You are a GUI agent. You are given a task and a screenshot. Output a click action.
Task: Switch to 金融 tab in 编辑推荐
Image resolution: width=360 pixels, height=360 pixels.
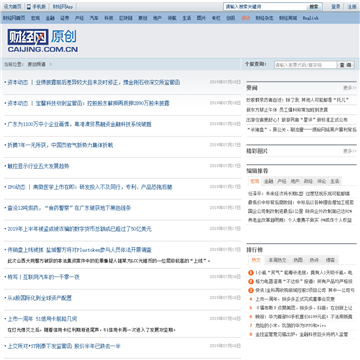(x=269, y=181)
